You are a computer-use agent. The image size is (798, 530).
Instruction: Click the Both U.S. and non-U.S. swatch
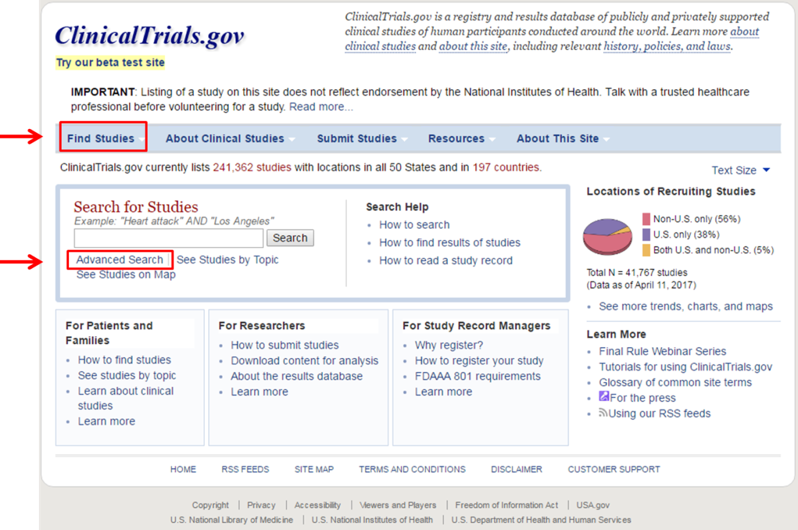click(646, 250)
